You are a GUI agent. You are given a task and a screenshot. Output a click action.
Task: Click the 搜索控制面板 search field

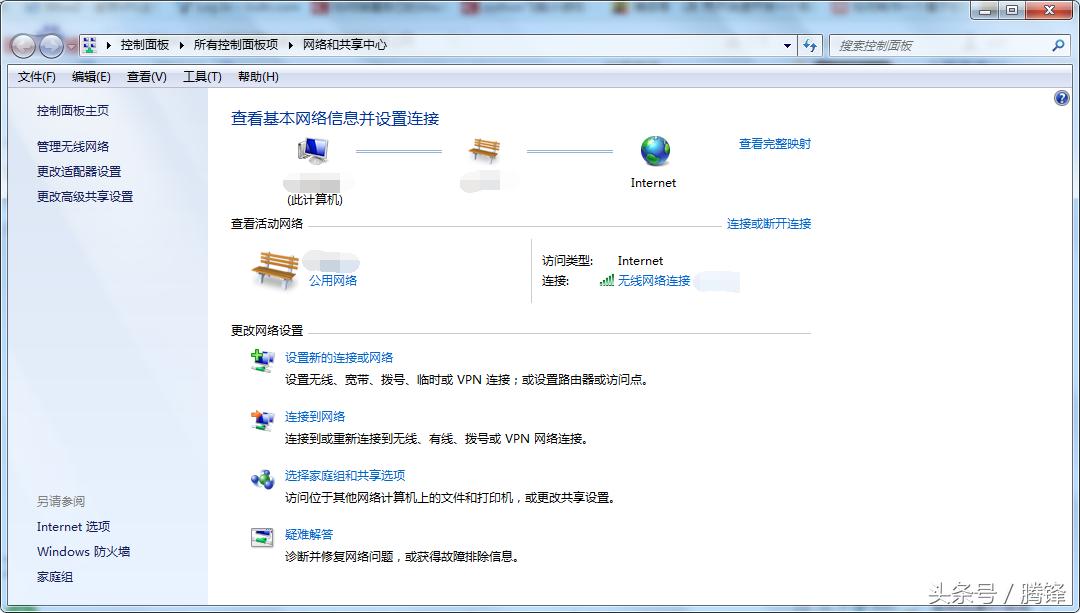(x=940, y=45)
